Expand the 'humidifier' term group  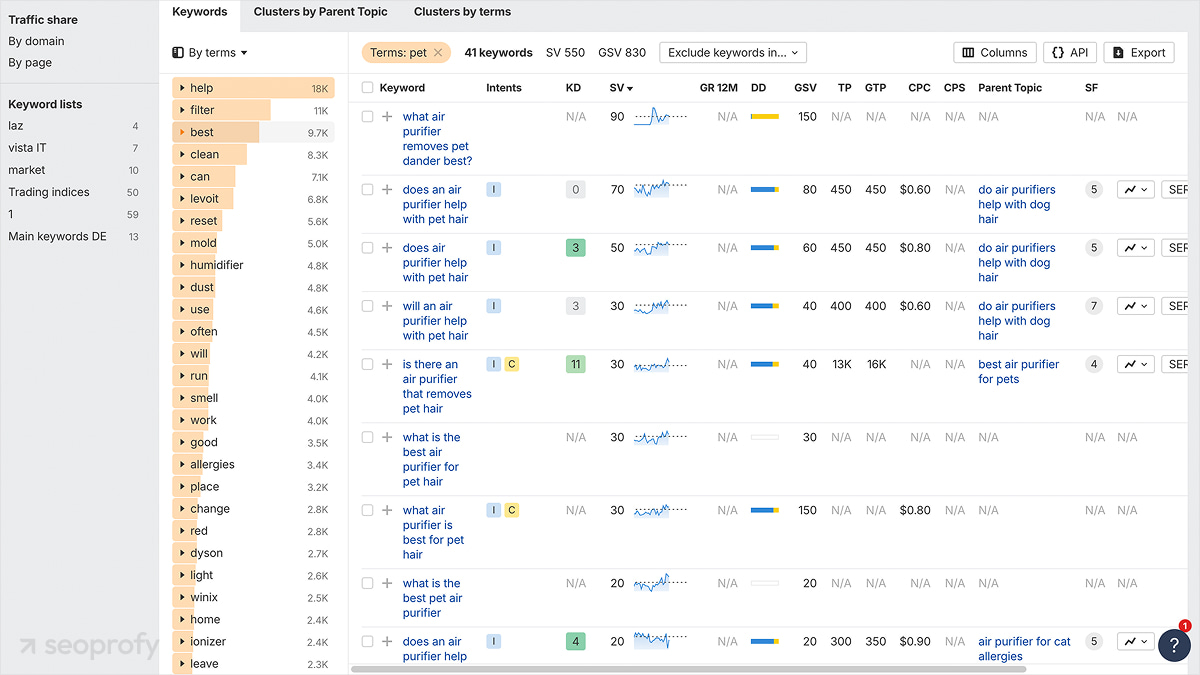[x=182, y=265]
